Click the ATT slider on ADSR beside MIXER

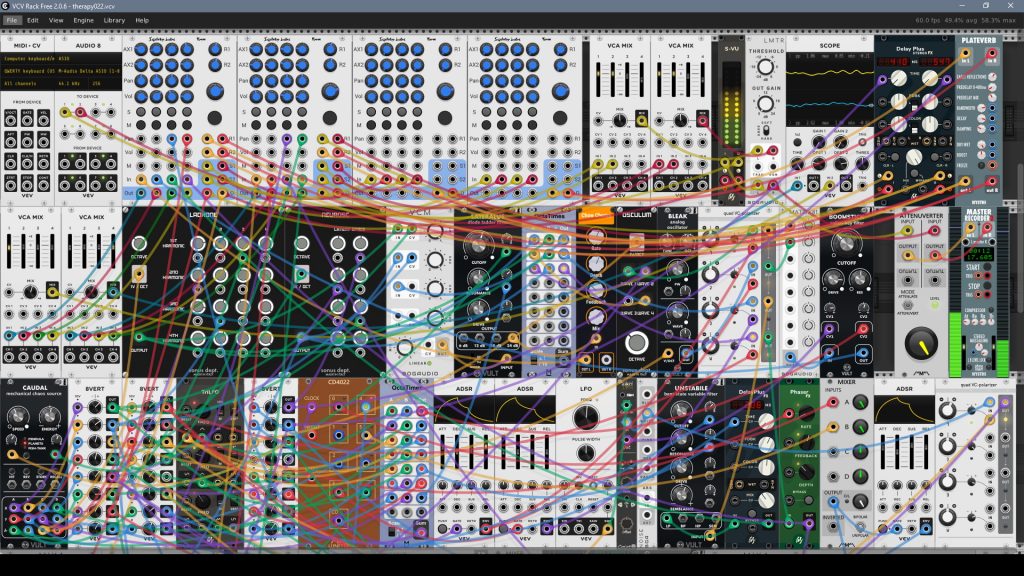884,451
